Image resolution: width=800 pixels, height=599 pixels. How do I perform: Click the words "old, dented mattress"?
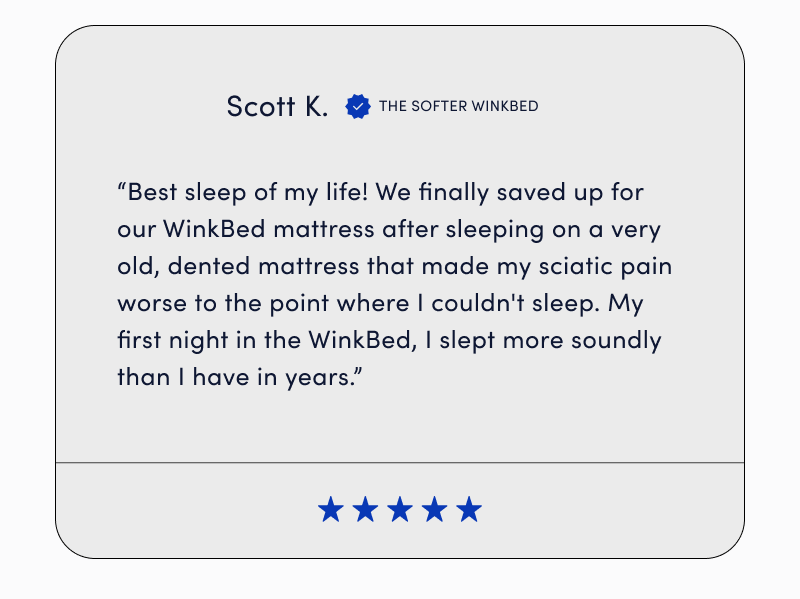238,266
